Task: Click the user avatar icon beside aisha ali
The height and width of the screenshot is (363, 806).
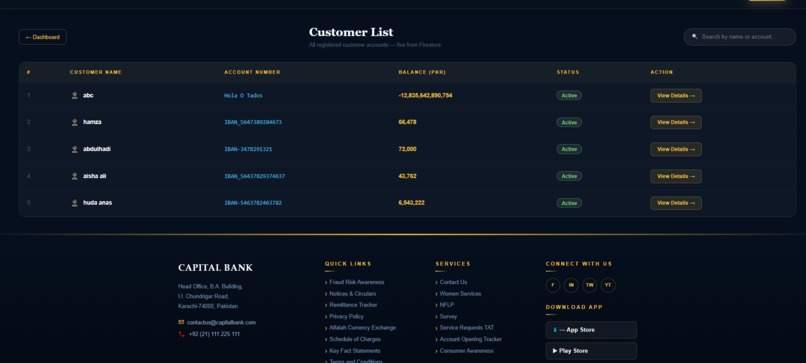Action: click(75, 176)
